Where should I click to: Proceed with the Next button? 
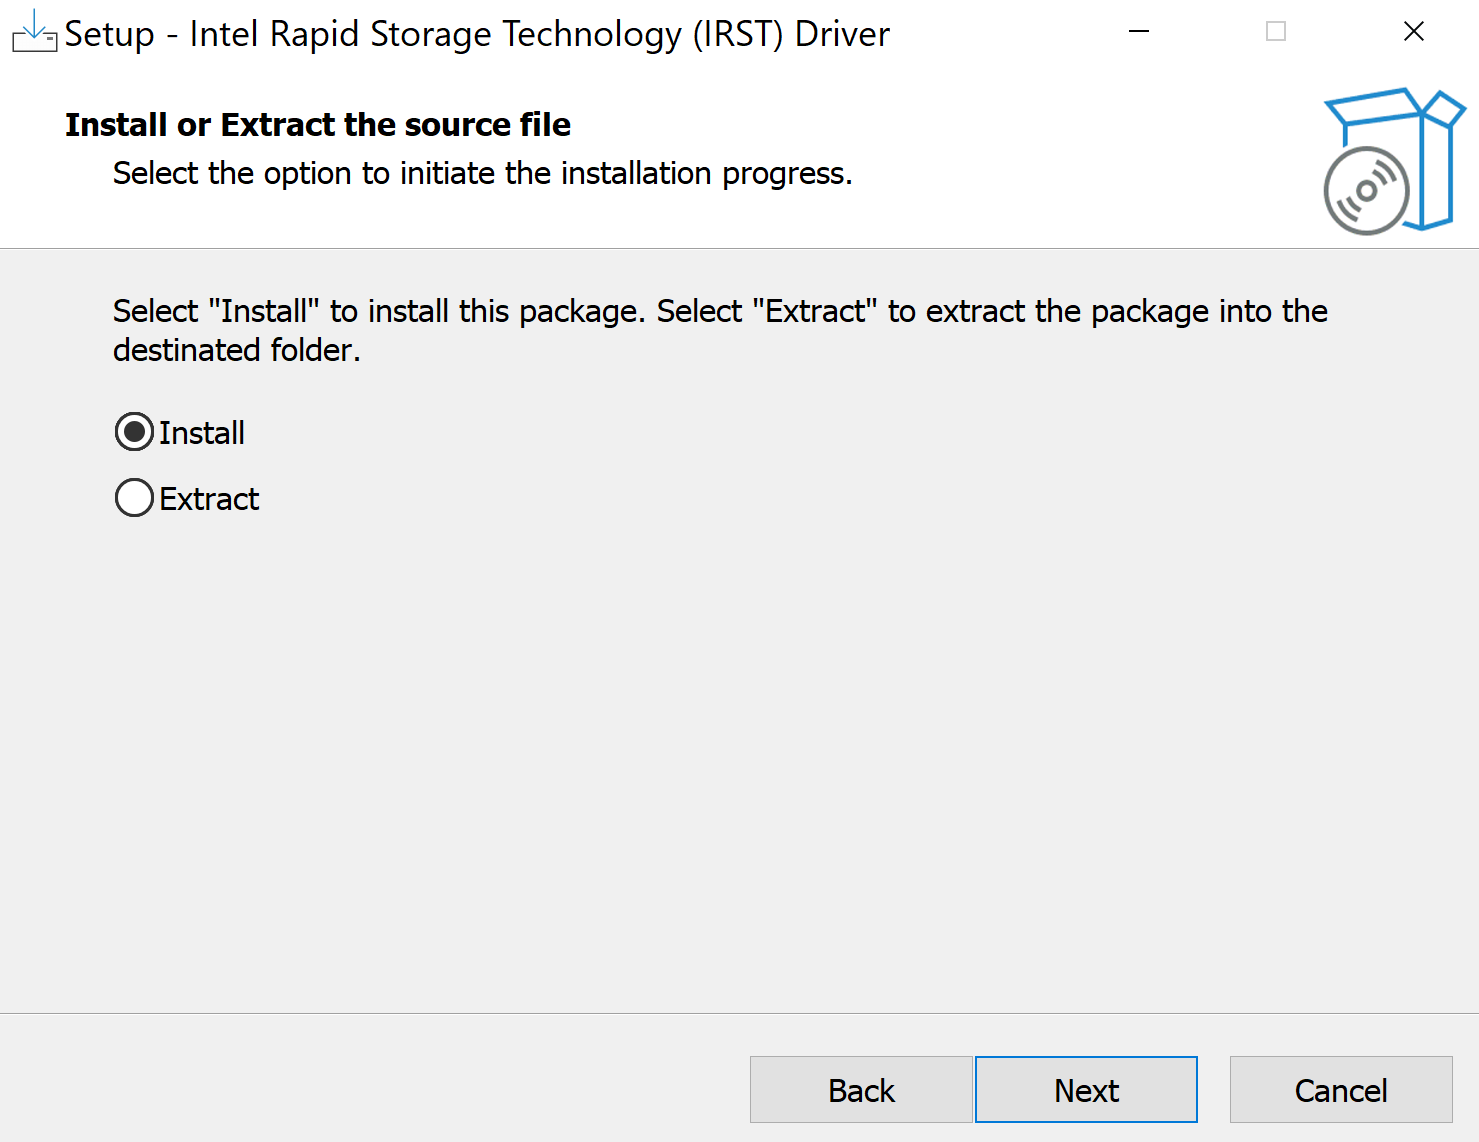click(1086, 1090)
